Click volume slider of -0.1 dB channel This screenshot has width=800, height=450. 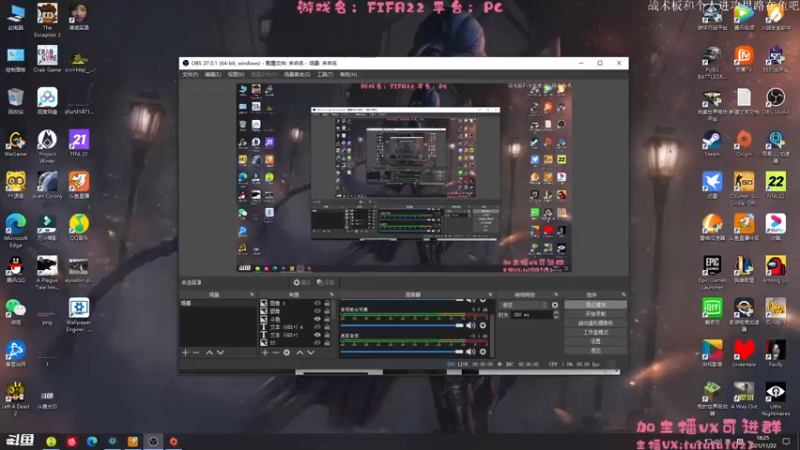402,352
